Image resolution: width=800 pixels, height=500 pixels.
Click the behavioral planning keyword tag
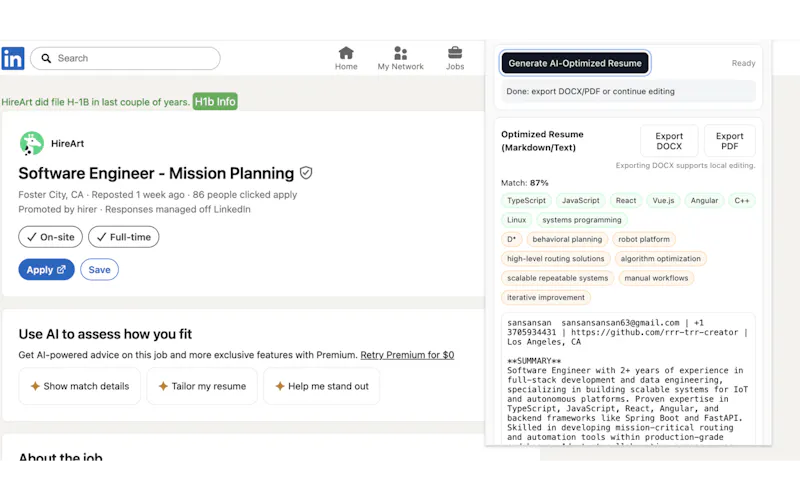point(567,239)
